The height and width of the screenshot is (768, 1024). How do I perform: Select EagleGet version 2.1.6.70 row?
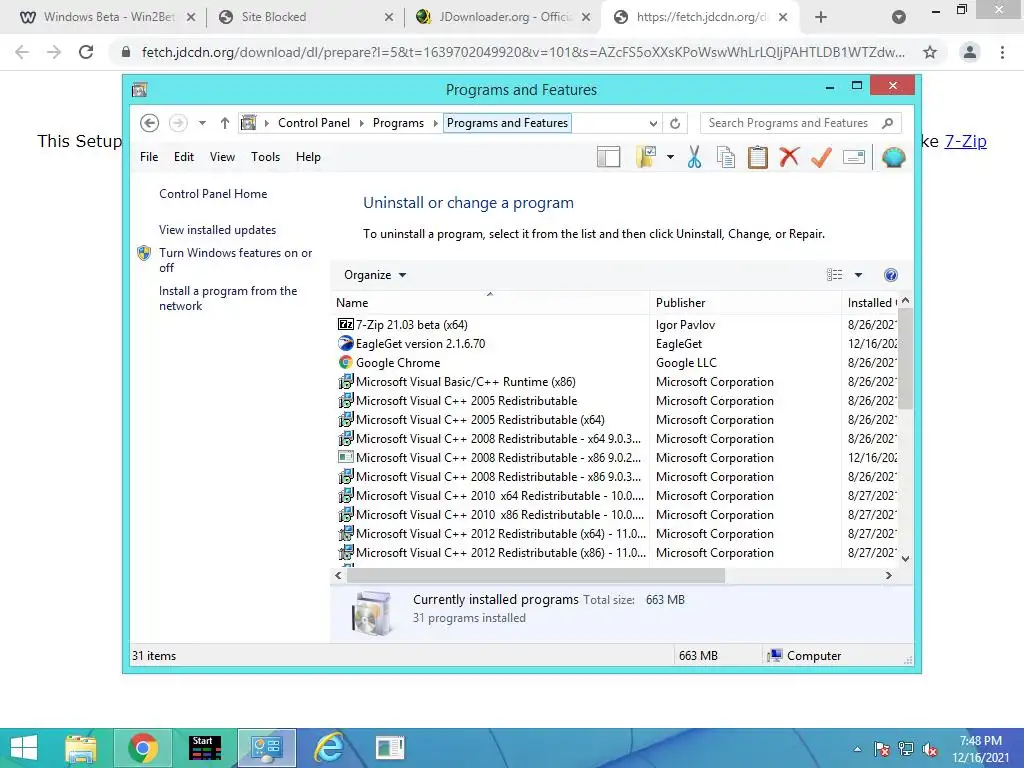tap(615, 344)
